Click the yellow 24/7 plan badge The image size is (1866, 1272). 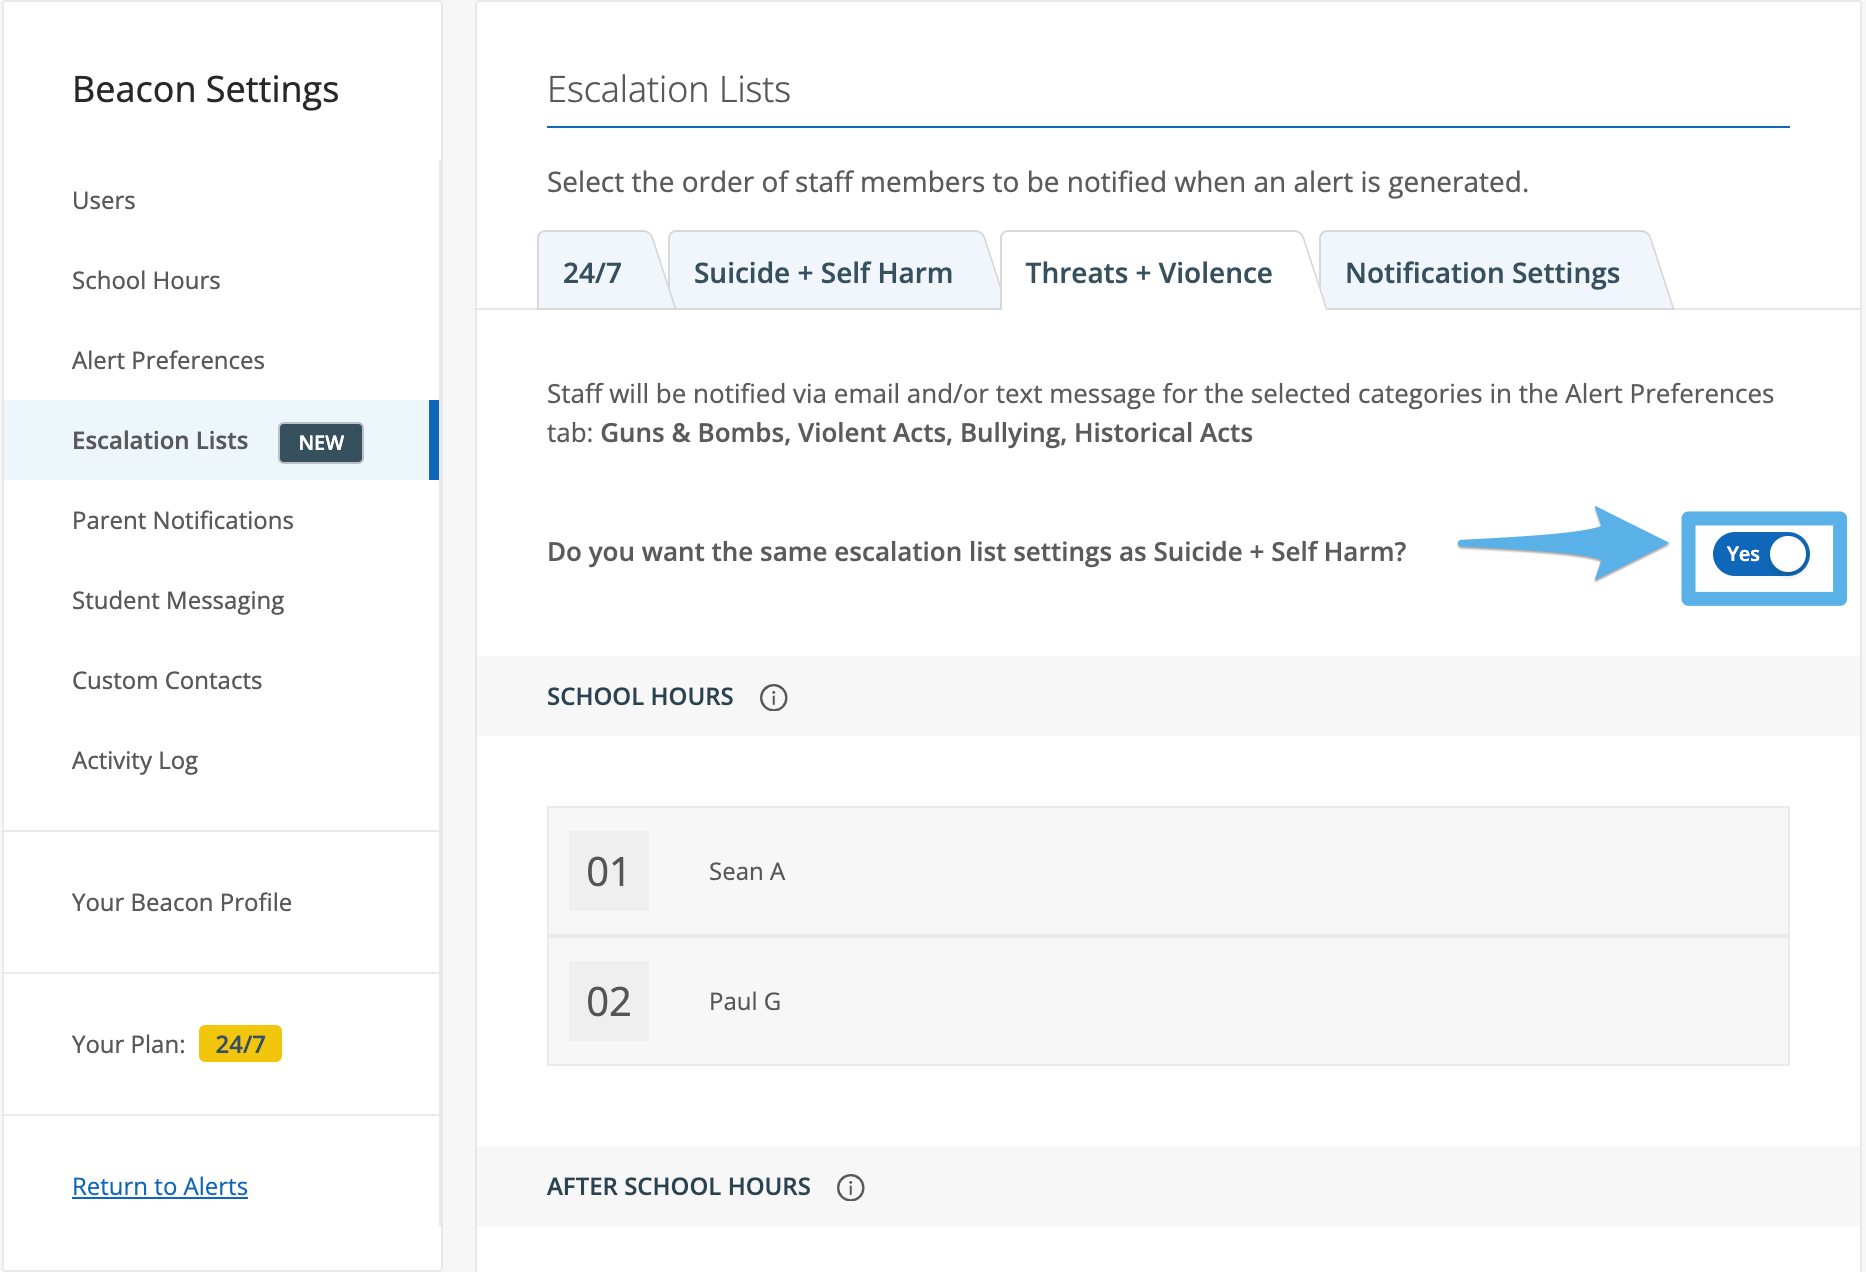click(x=240, y=1044)
